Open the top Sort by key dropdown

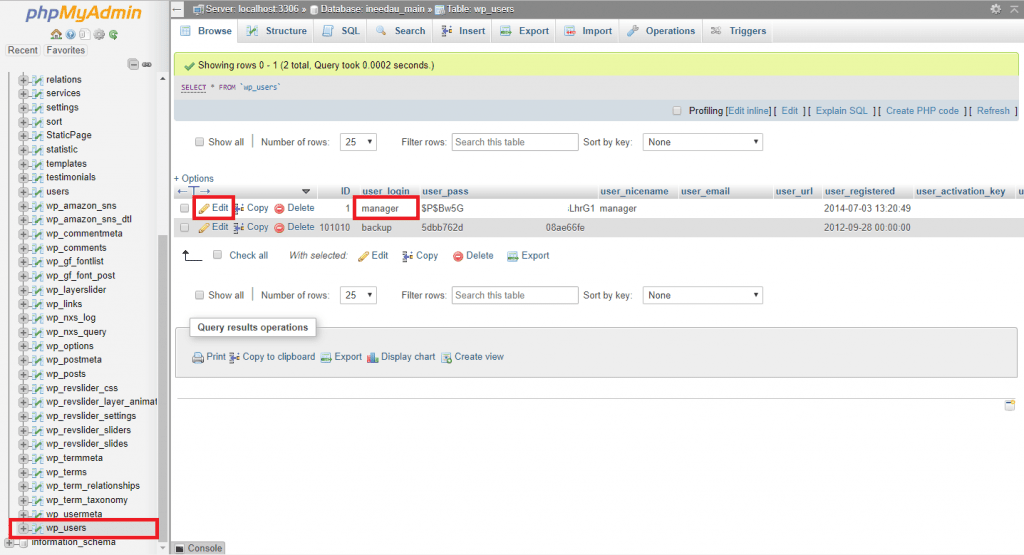[x=702, y=142]
